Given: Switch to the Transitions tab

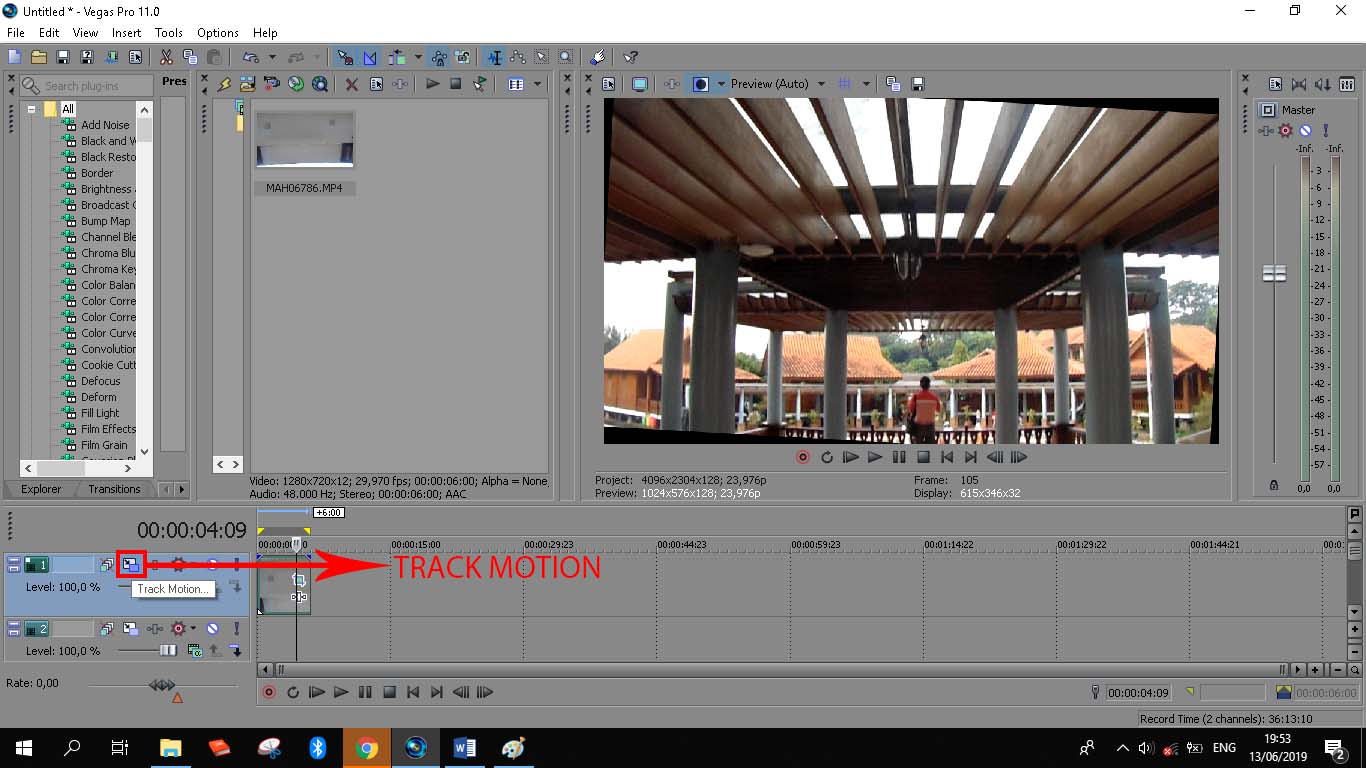Looking at the screenshot, I should click(x=114, y=489).
